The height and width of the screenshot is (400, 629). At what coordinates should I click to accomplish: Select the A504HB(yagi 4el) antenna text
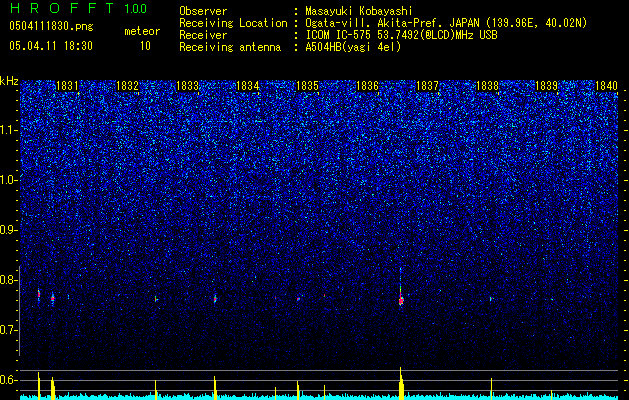click(x=353, y=47)
